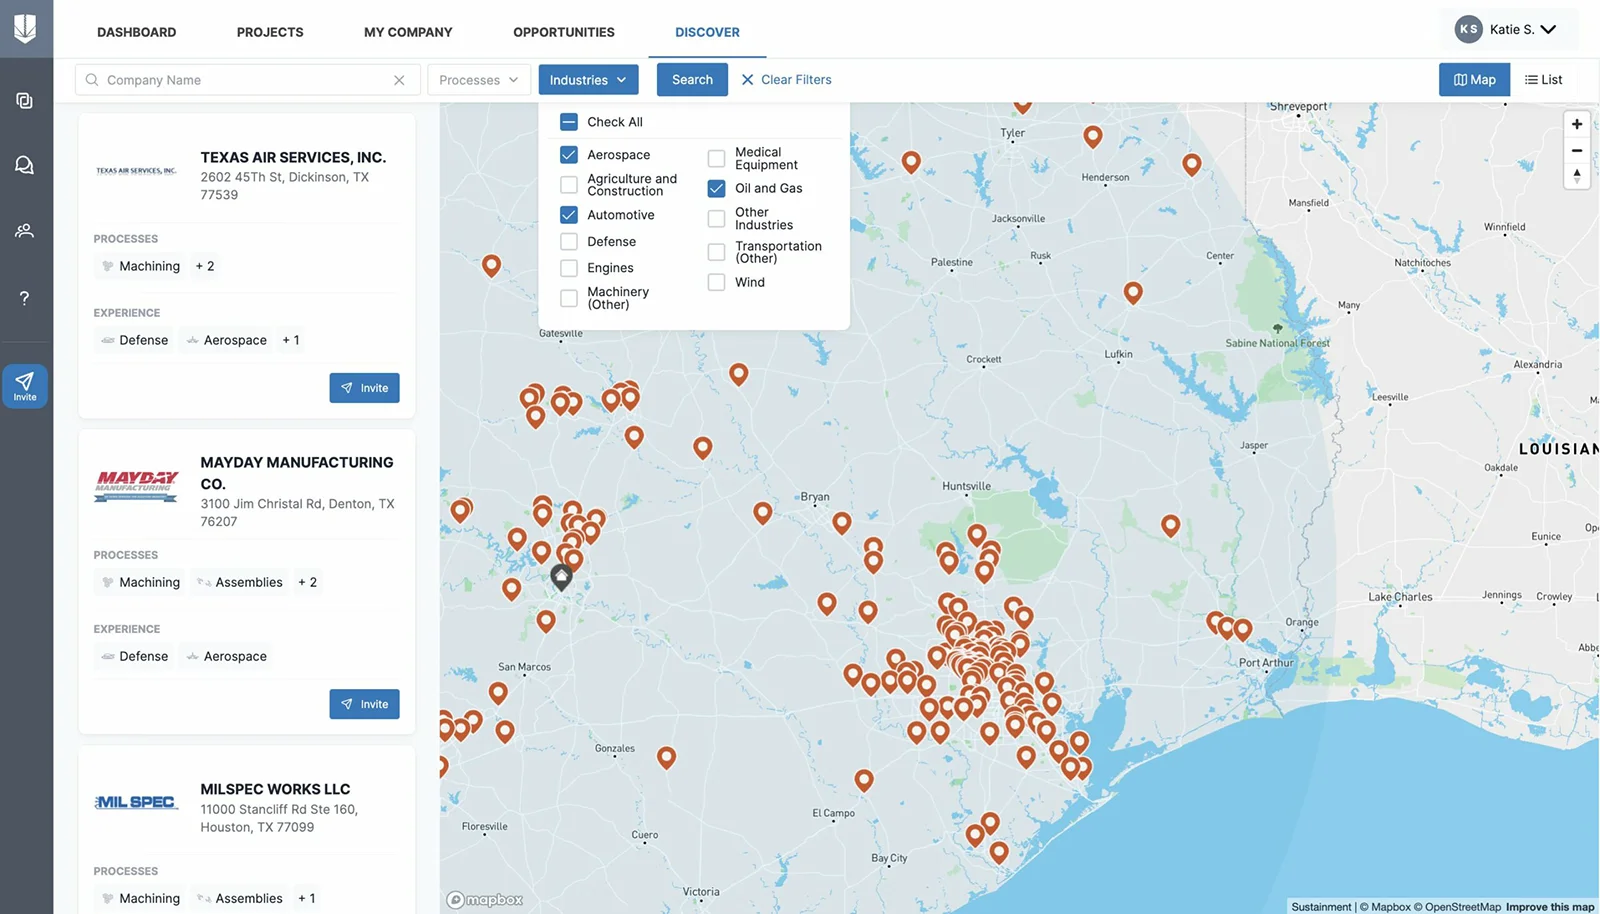The height and width of the screenshot is (914, 1600).
Task: Click the Search button
Action: [x=692, y=80]
